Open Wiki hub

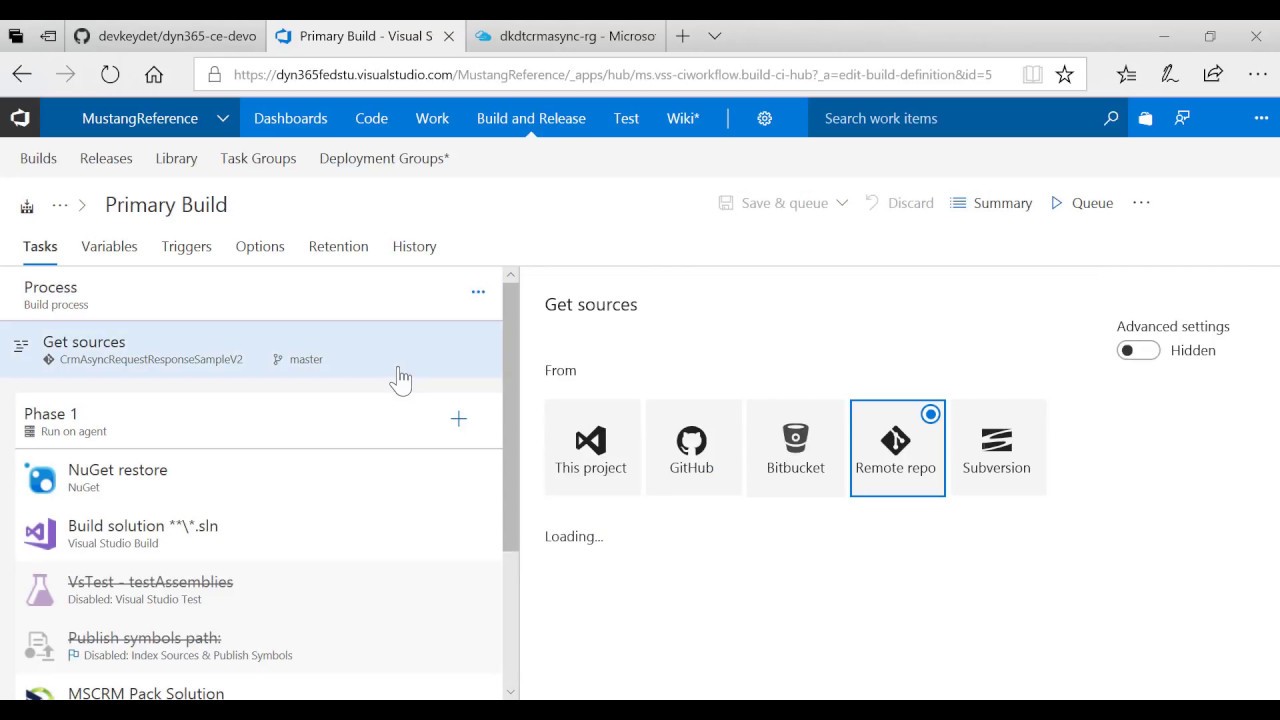683,118
